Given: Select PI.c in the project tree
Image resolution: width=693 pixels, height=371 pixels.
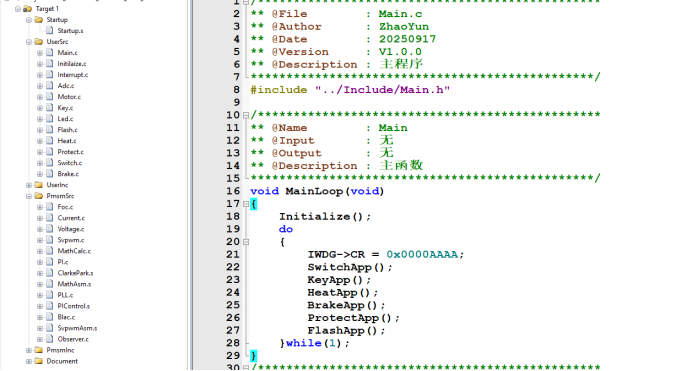Looking at the screenshot, I should [x=63, y=262].
